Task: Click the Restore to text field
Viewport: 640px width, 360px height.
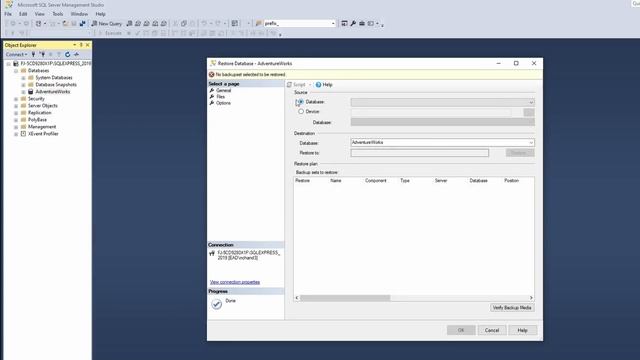Action: click(420, 153)
